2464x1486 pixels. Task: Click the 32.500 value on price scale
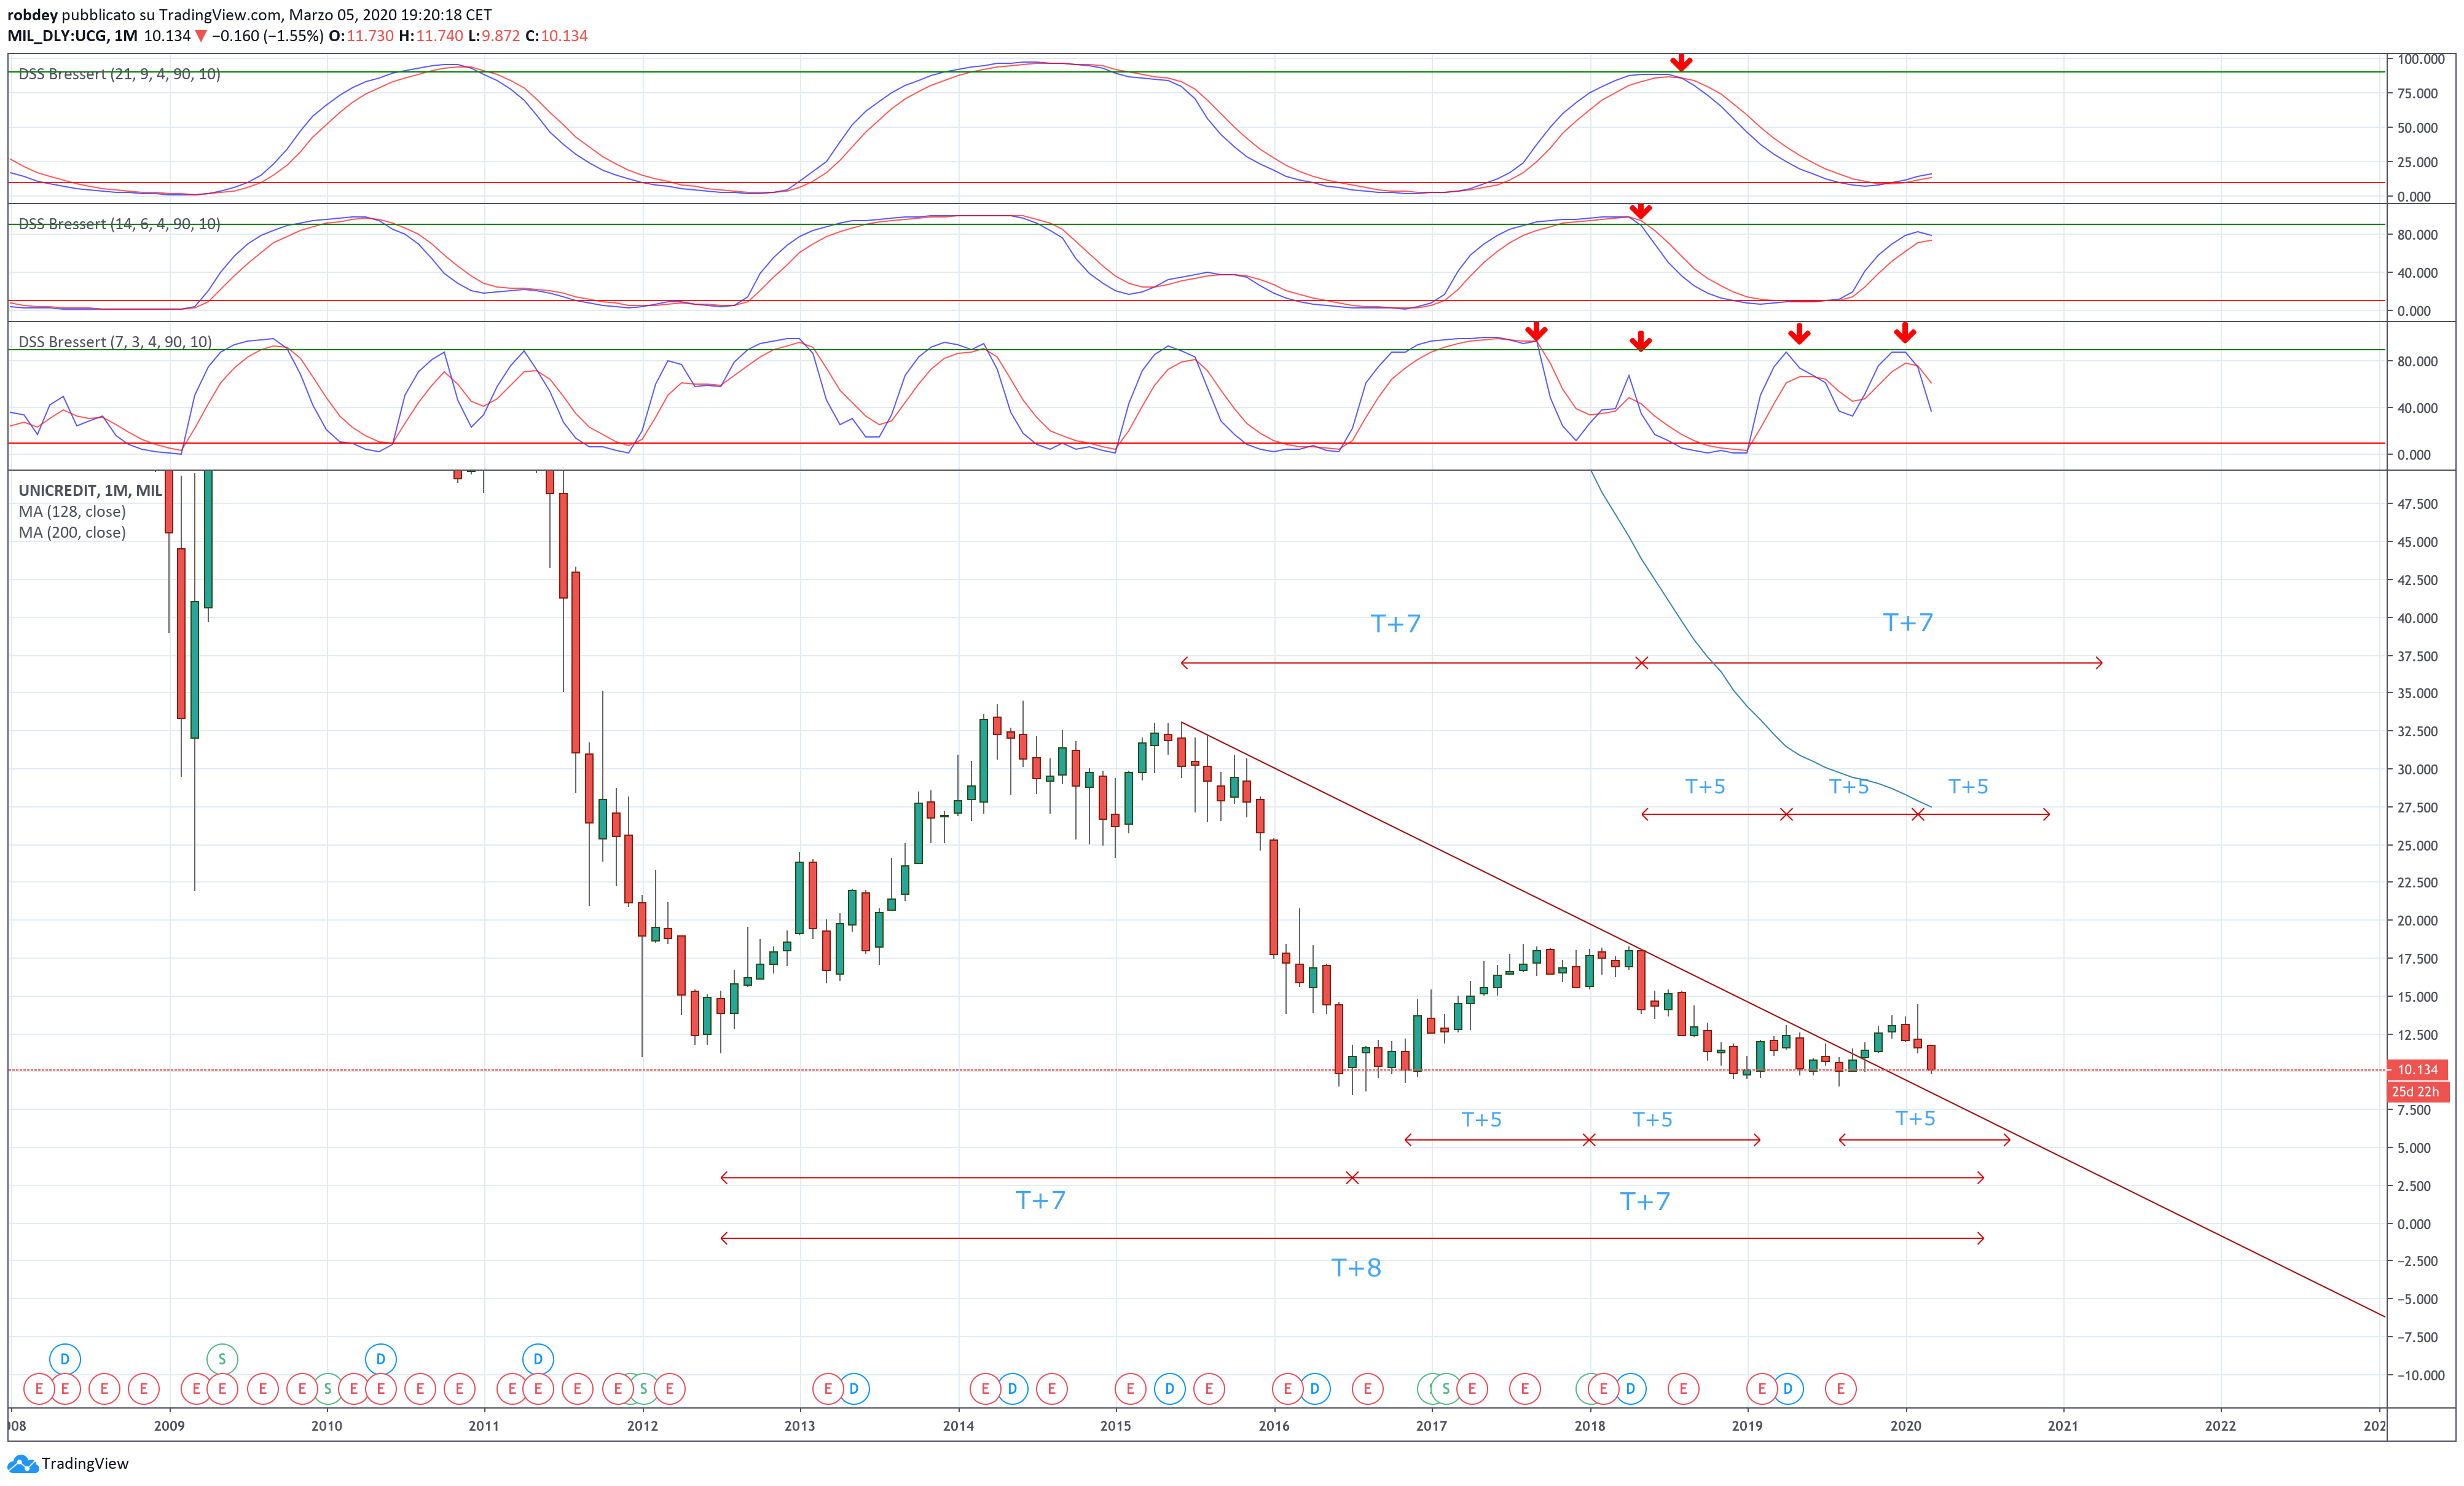pos(2417,731)
